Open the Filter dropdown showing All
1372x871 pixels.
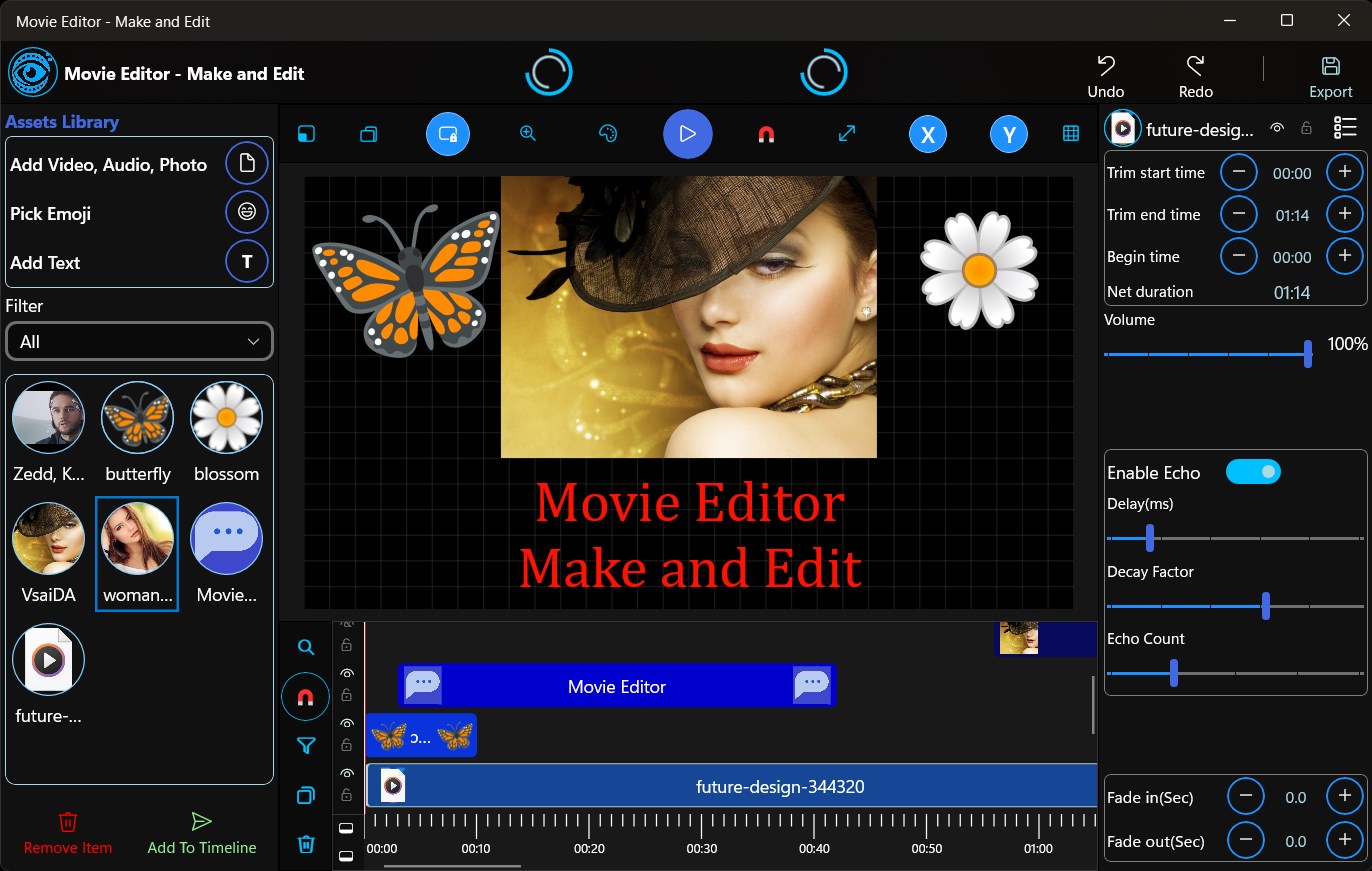click(139, 341)
